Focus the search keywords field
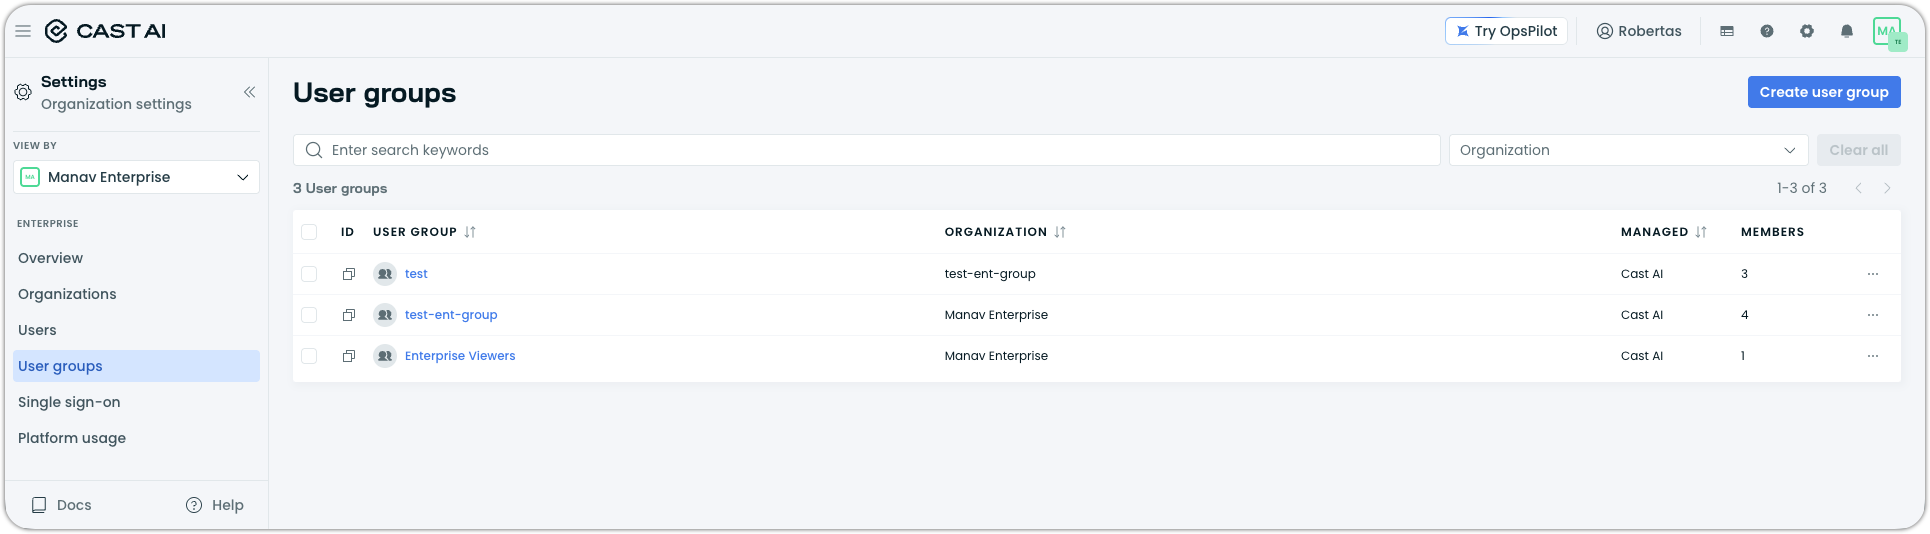Viewport: 1930px width, 534px height. click(x=866, y=150)
